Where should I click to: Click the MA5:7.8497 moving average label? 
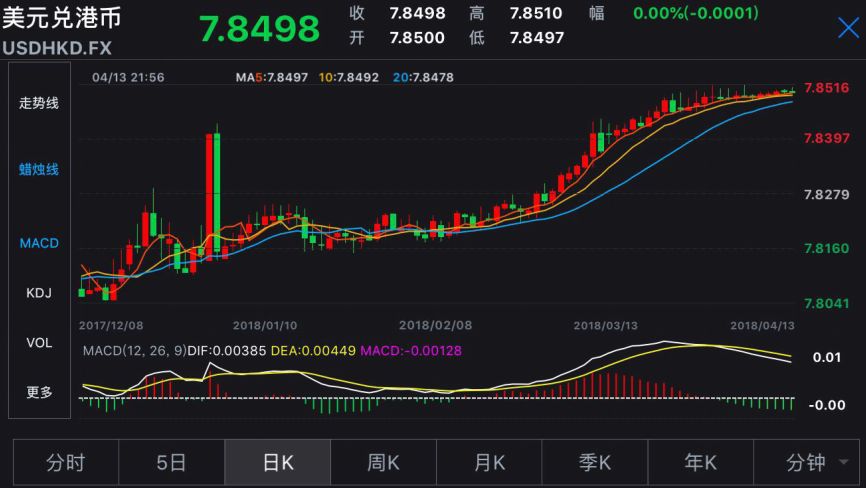pyautogui.click(x=272, y=77)
